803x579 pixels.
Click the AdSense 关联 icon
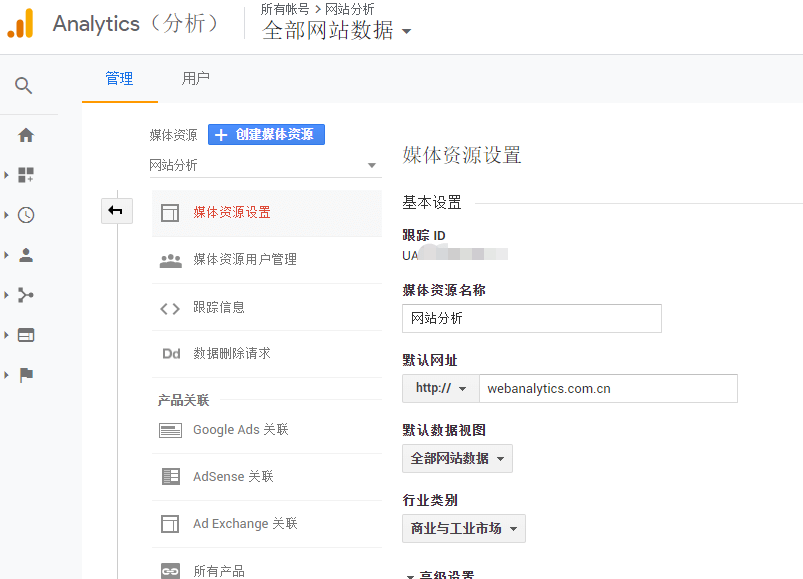(x=171, y=477)
